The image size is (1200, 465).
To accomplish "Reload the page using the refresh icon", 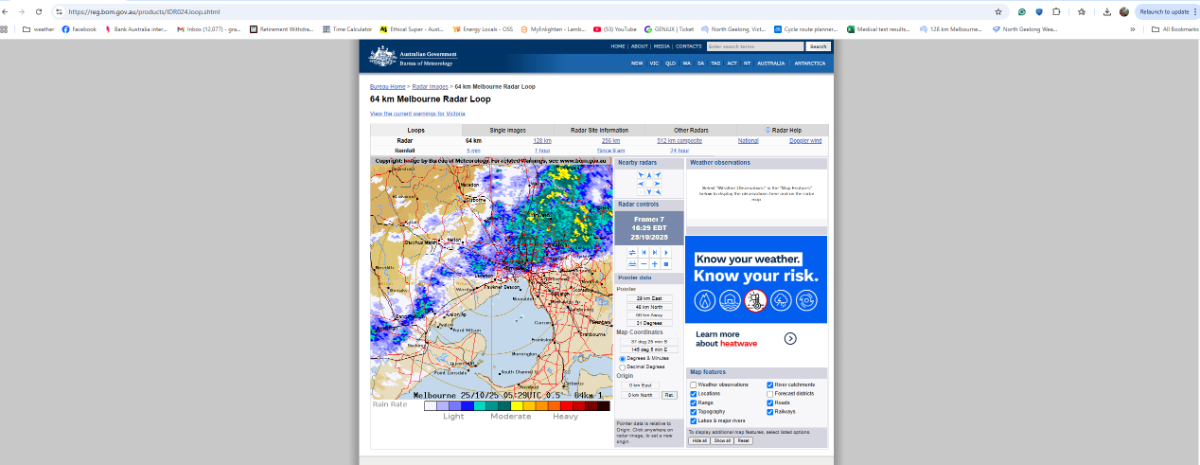I will point(39,12).
